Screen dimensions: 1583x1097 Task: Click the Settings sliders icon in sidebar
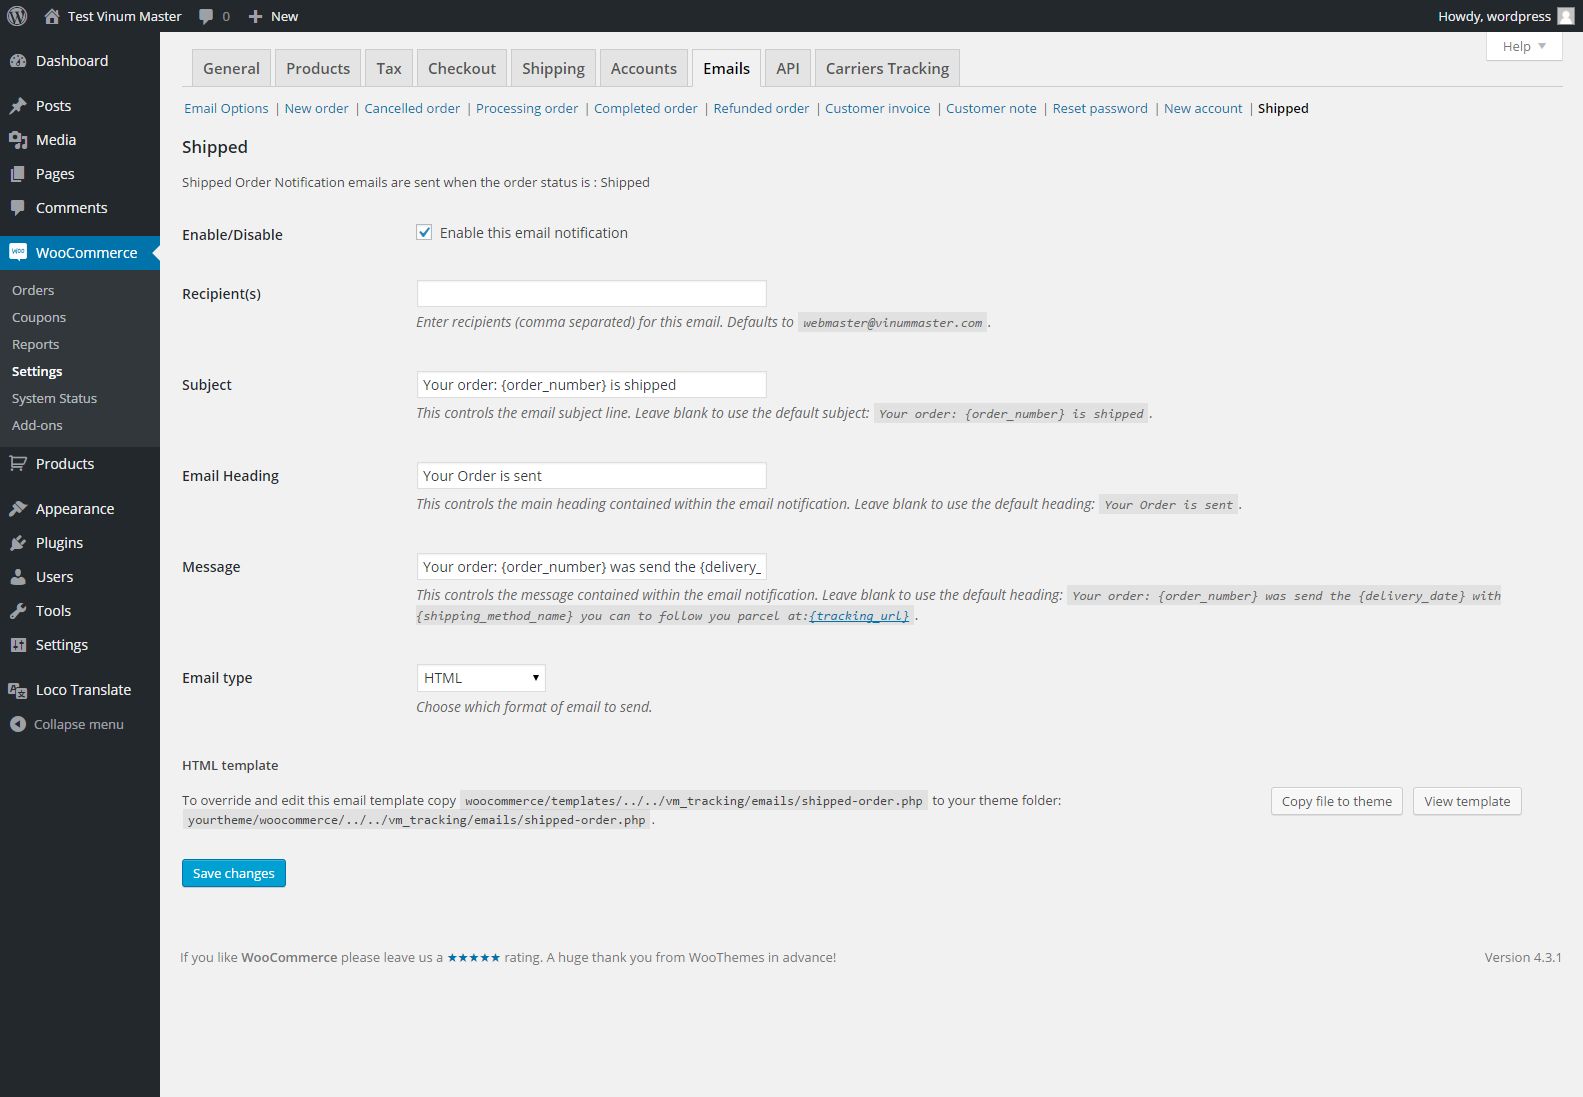[x=18, y=645]
